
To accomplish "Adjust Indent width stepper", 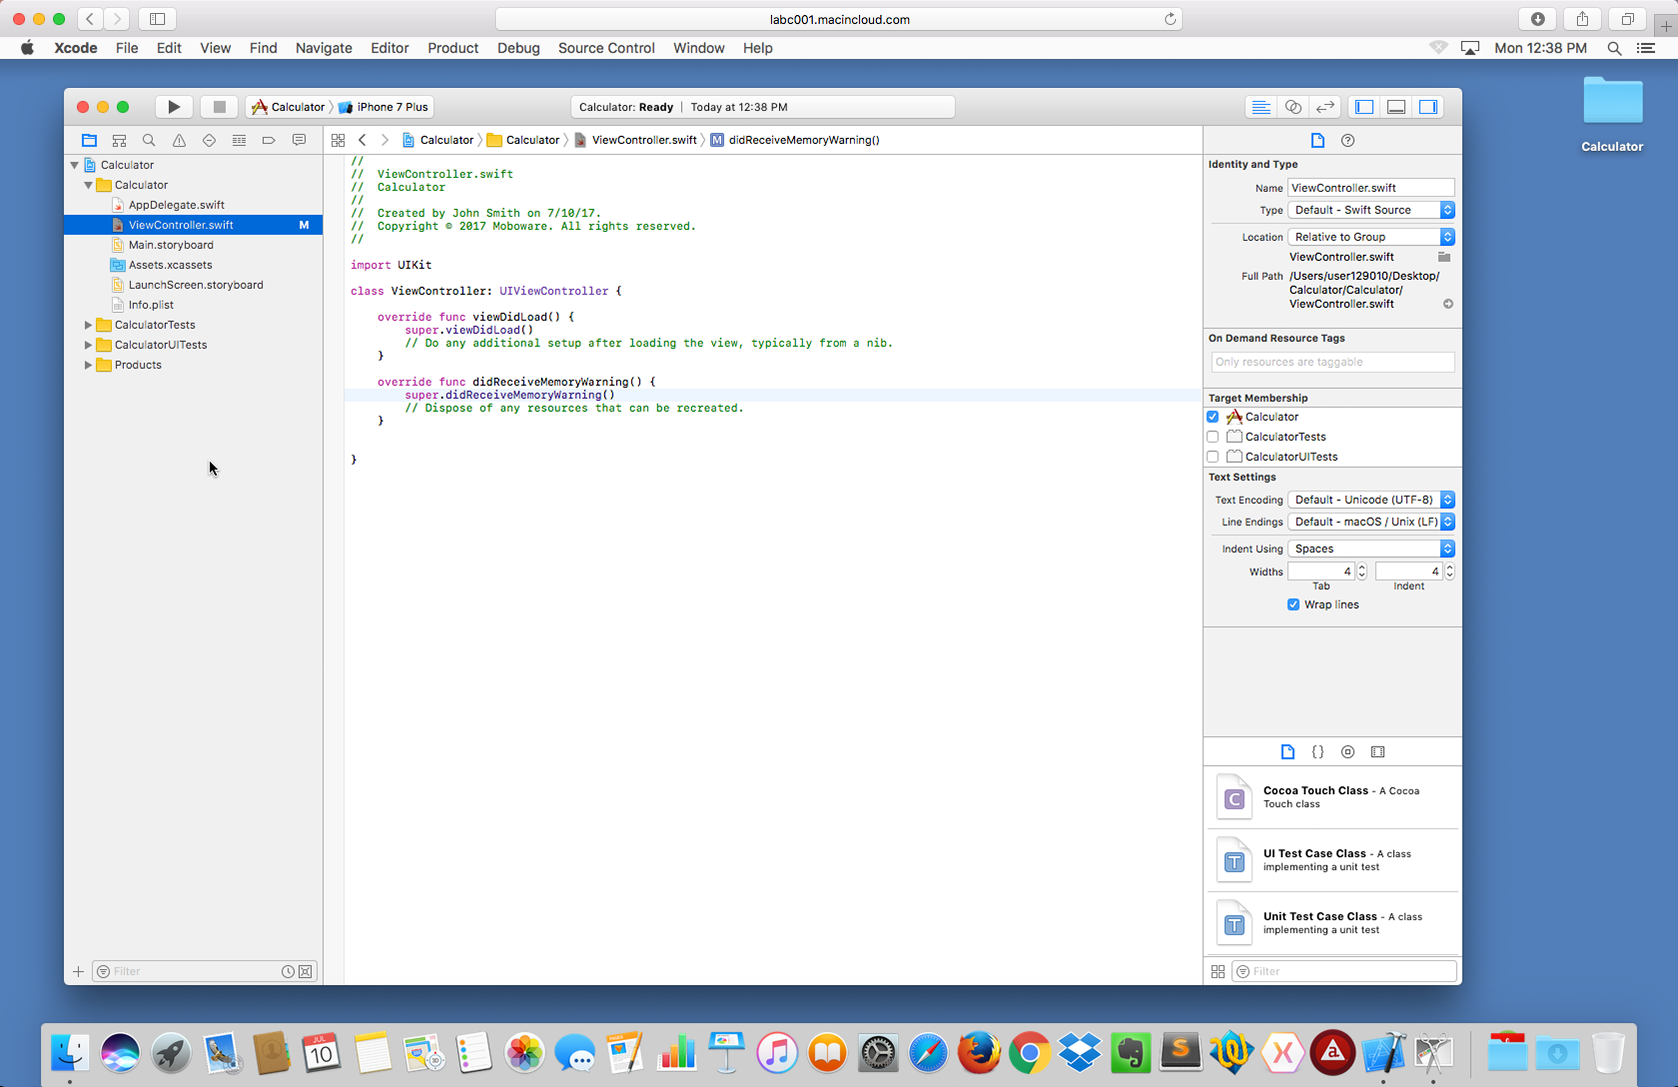I will [x=1450, y=572].
